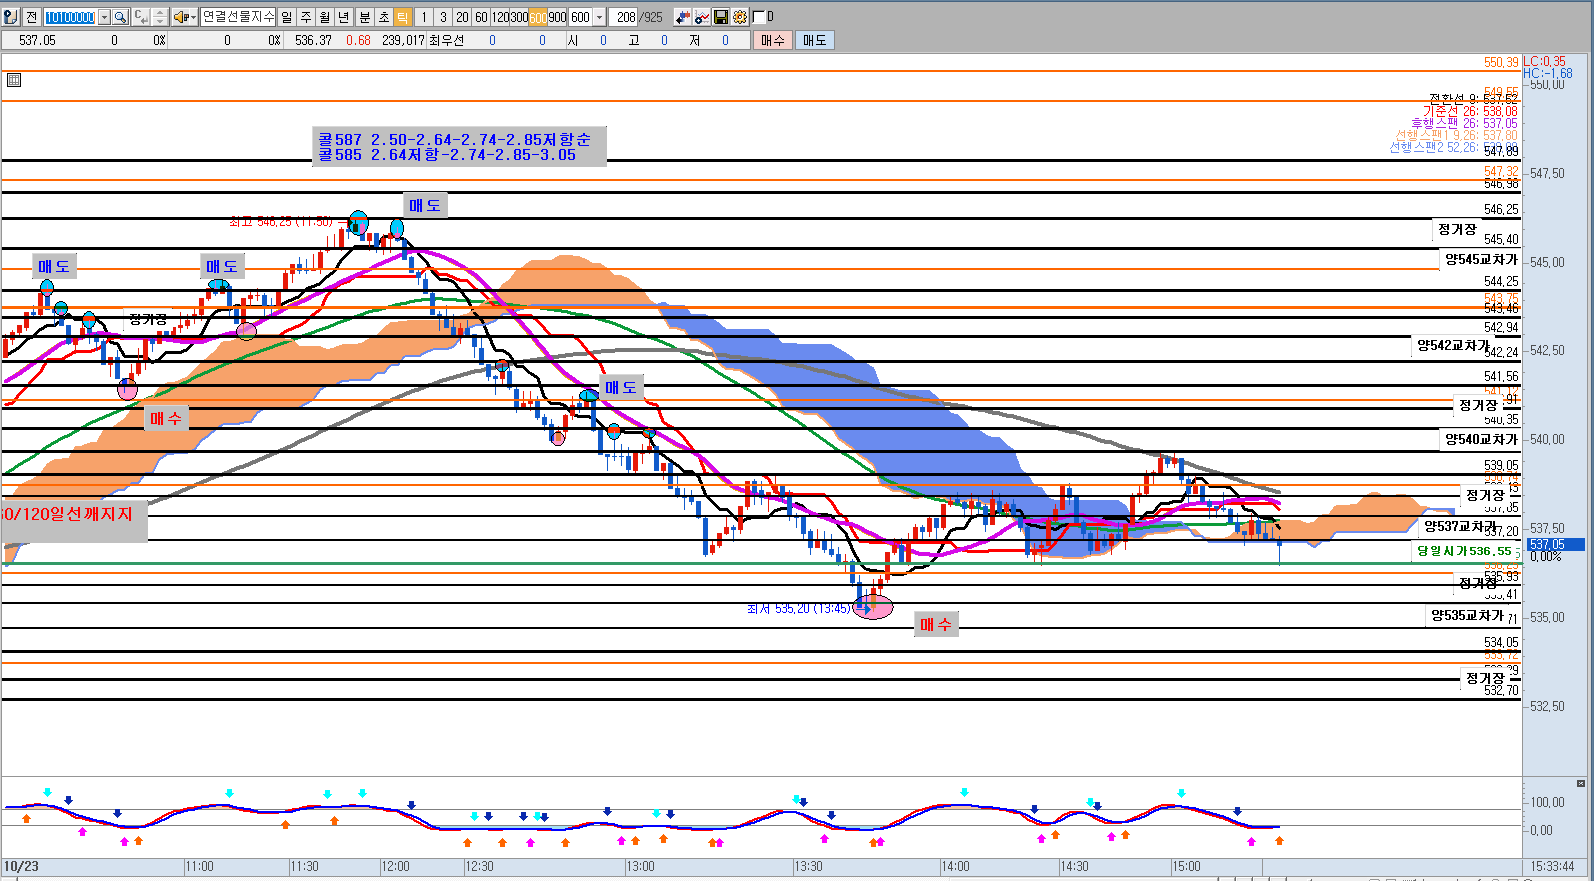Expand the 600 interval dropdown
This screenshot has height=881, width=1594.
tap(599, 17)
